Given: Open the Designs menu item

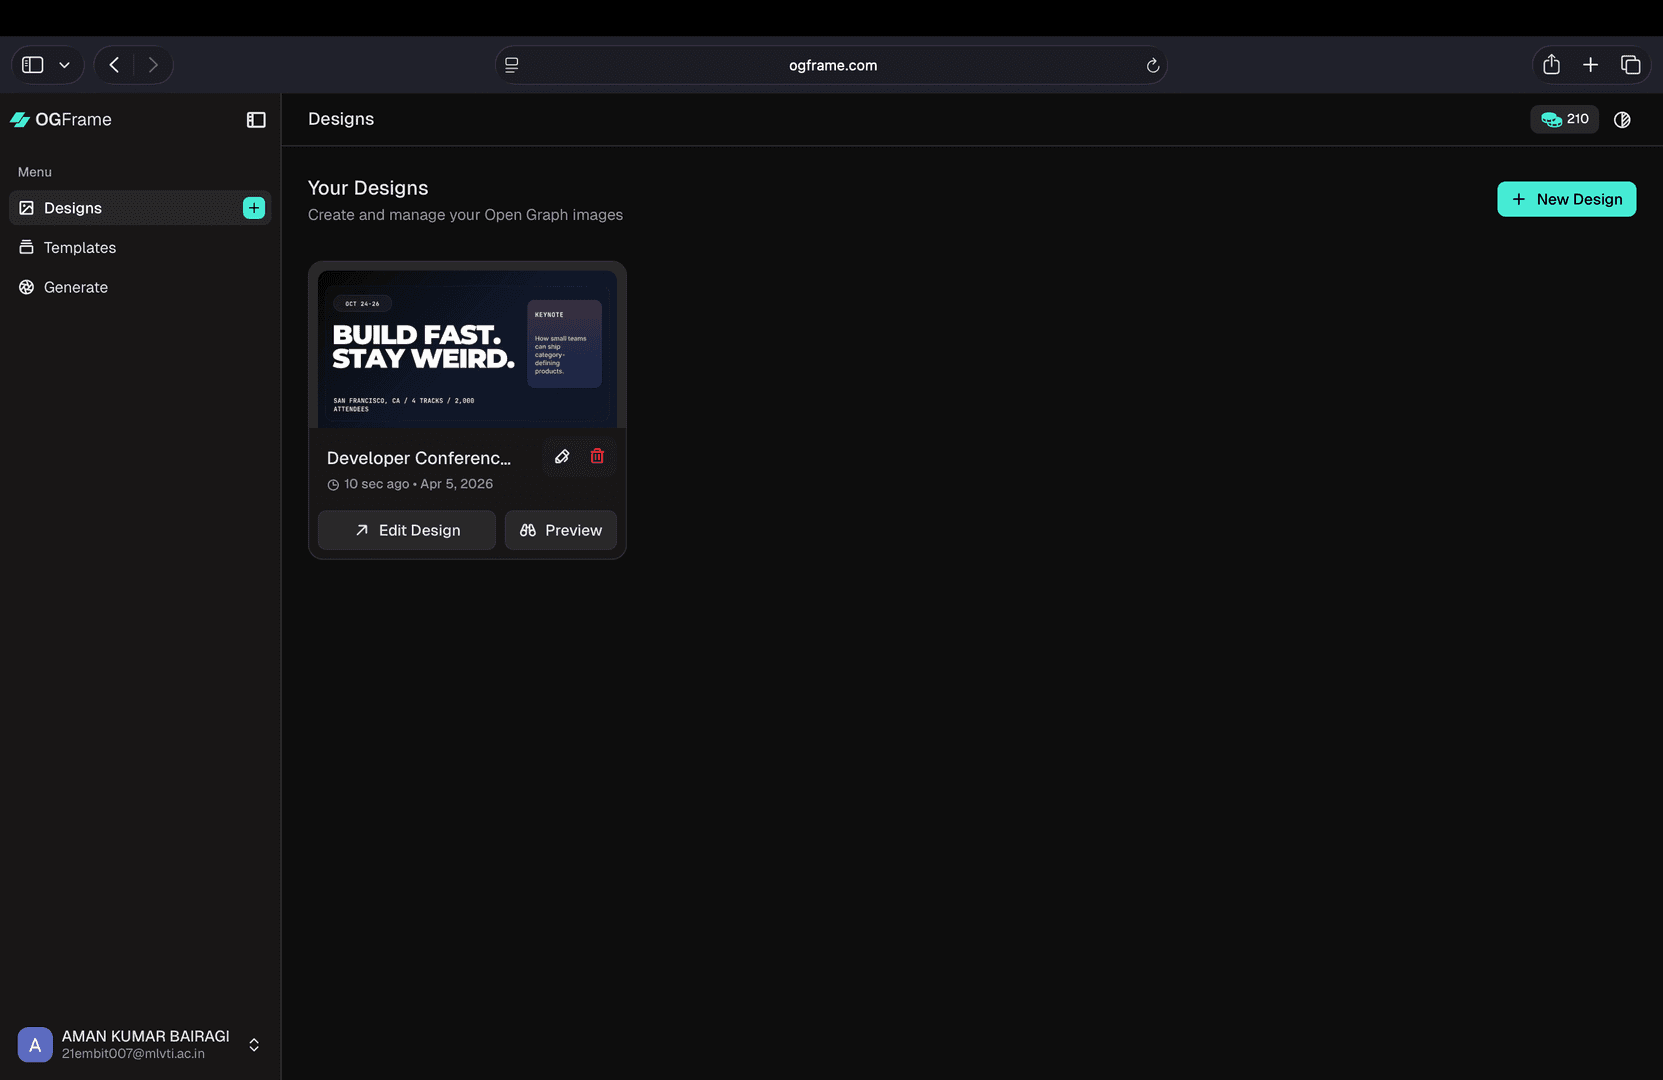Looking at the screenshot, I should pyautogui.click(x=140, y=208).
